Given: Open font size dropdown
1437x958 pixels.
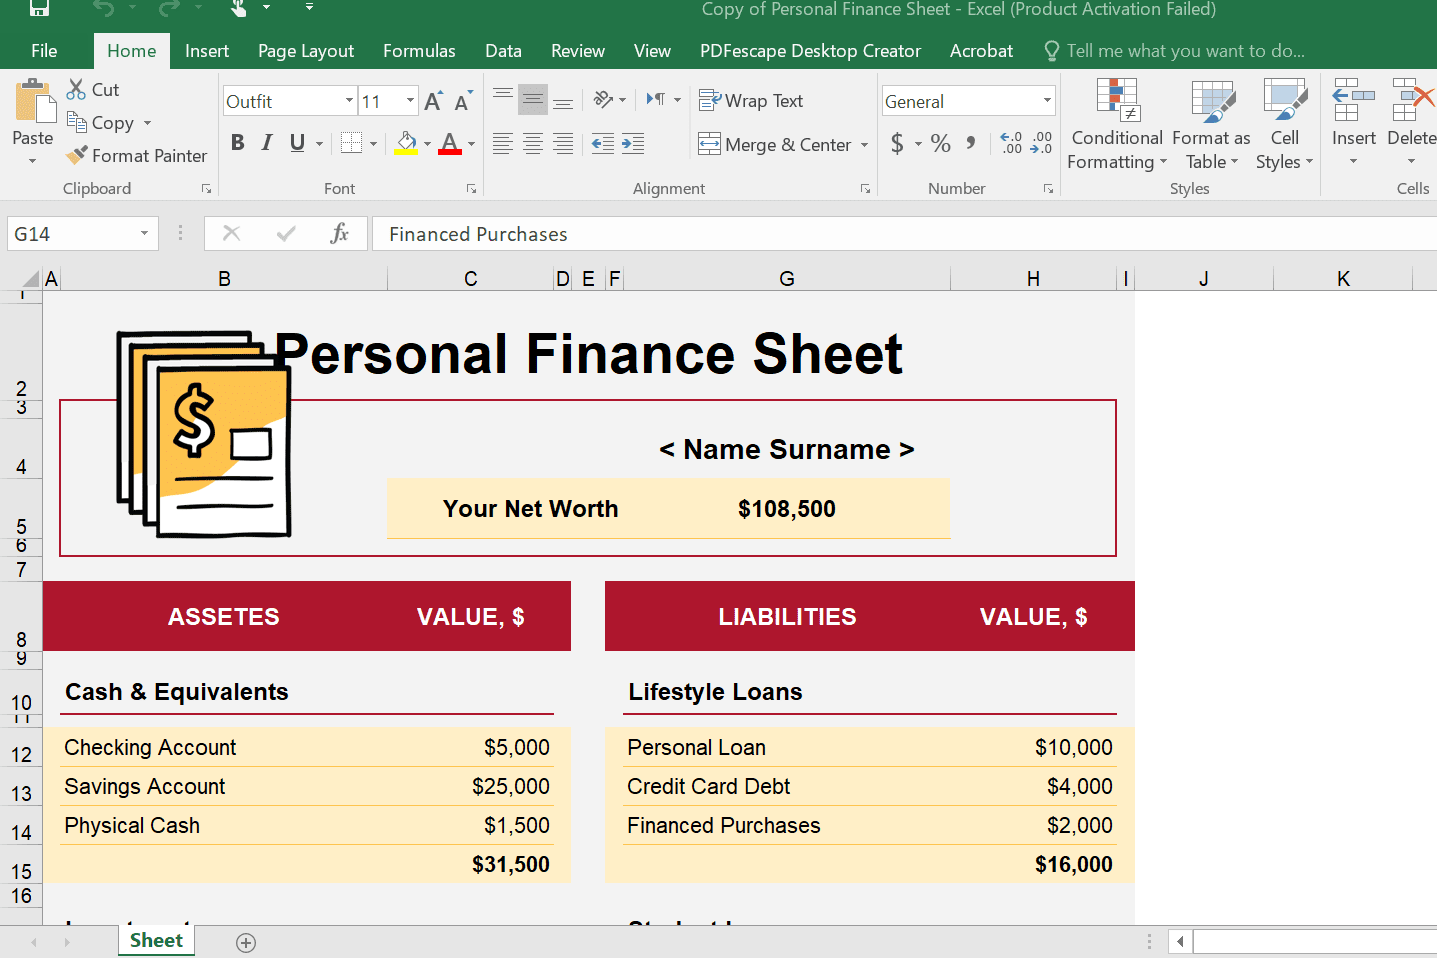Looking at the screenshot, I should (x=410, y=101).
